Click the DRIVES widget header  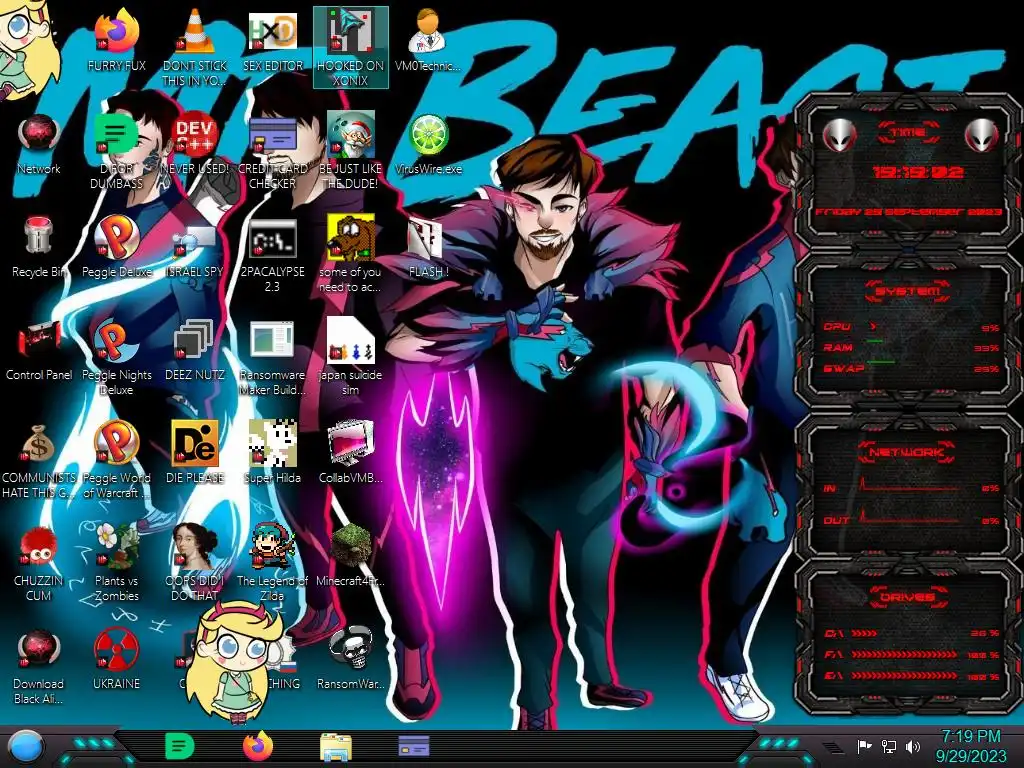pos(908,597)
